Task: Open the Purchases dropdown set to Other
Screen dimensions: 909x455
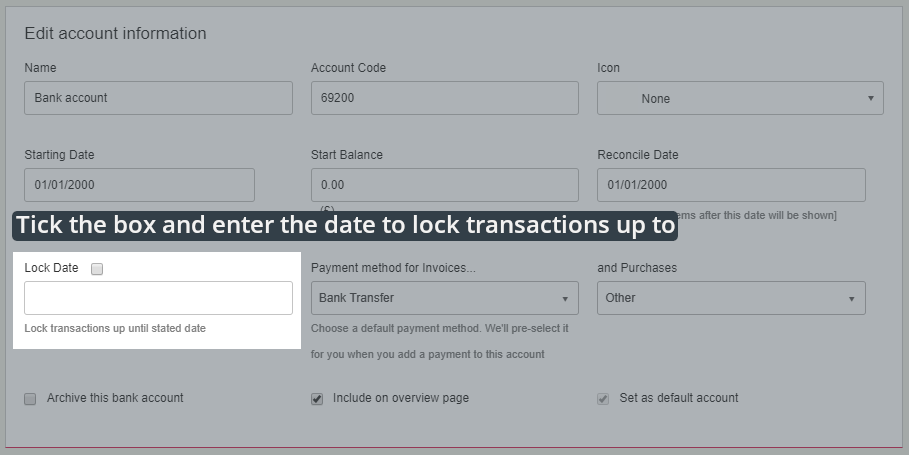Action: 730,298
